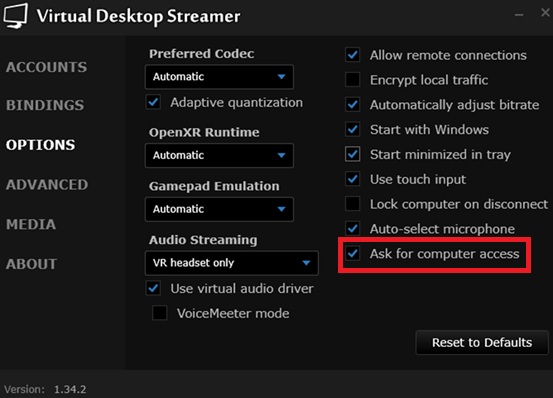Go to the Advanced tab
Screen dimensions: 553x398
point(47,185)
